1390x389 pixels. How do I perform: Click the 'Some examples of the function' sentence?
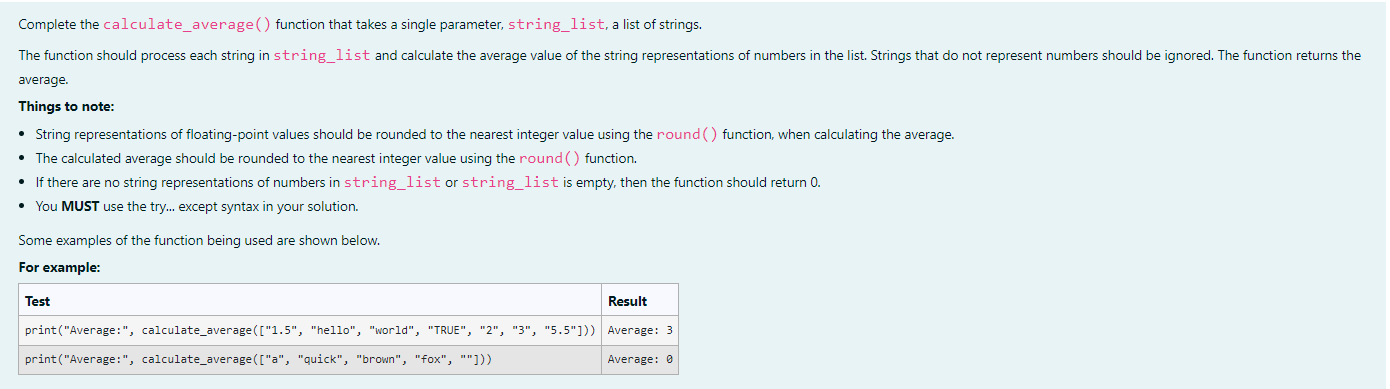click(x=199, y=241)
